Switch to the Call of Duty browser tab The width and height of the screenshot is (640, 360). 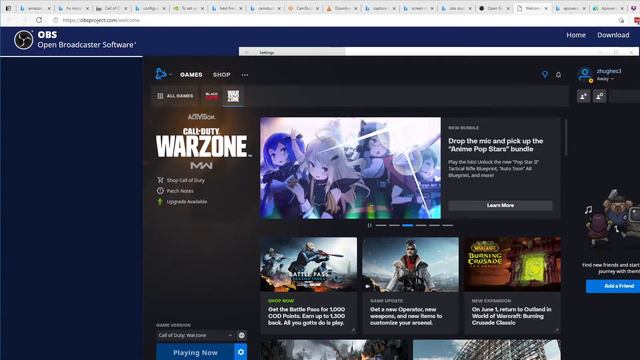click(x=111, y=8)
